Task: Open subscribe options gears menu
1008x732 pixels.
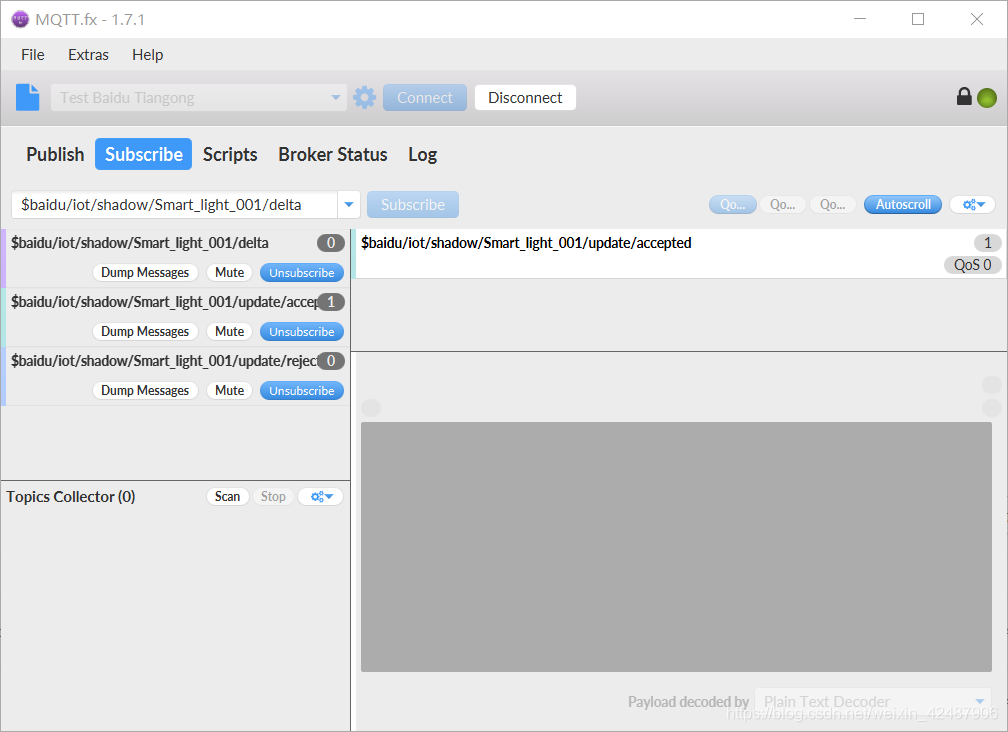Action: tap(973, 204)
